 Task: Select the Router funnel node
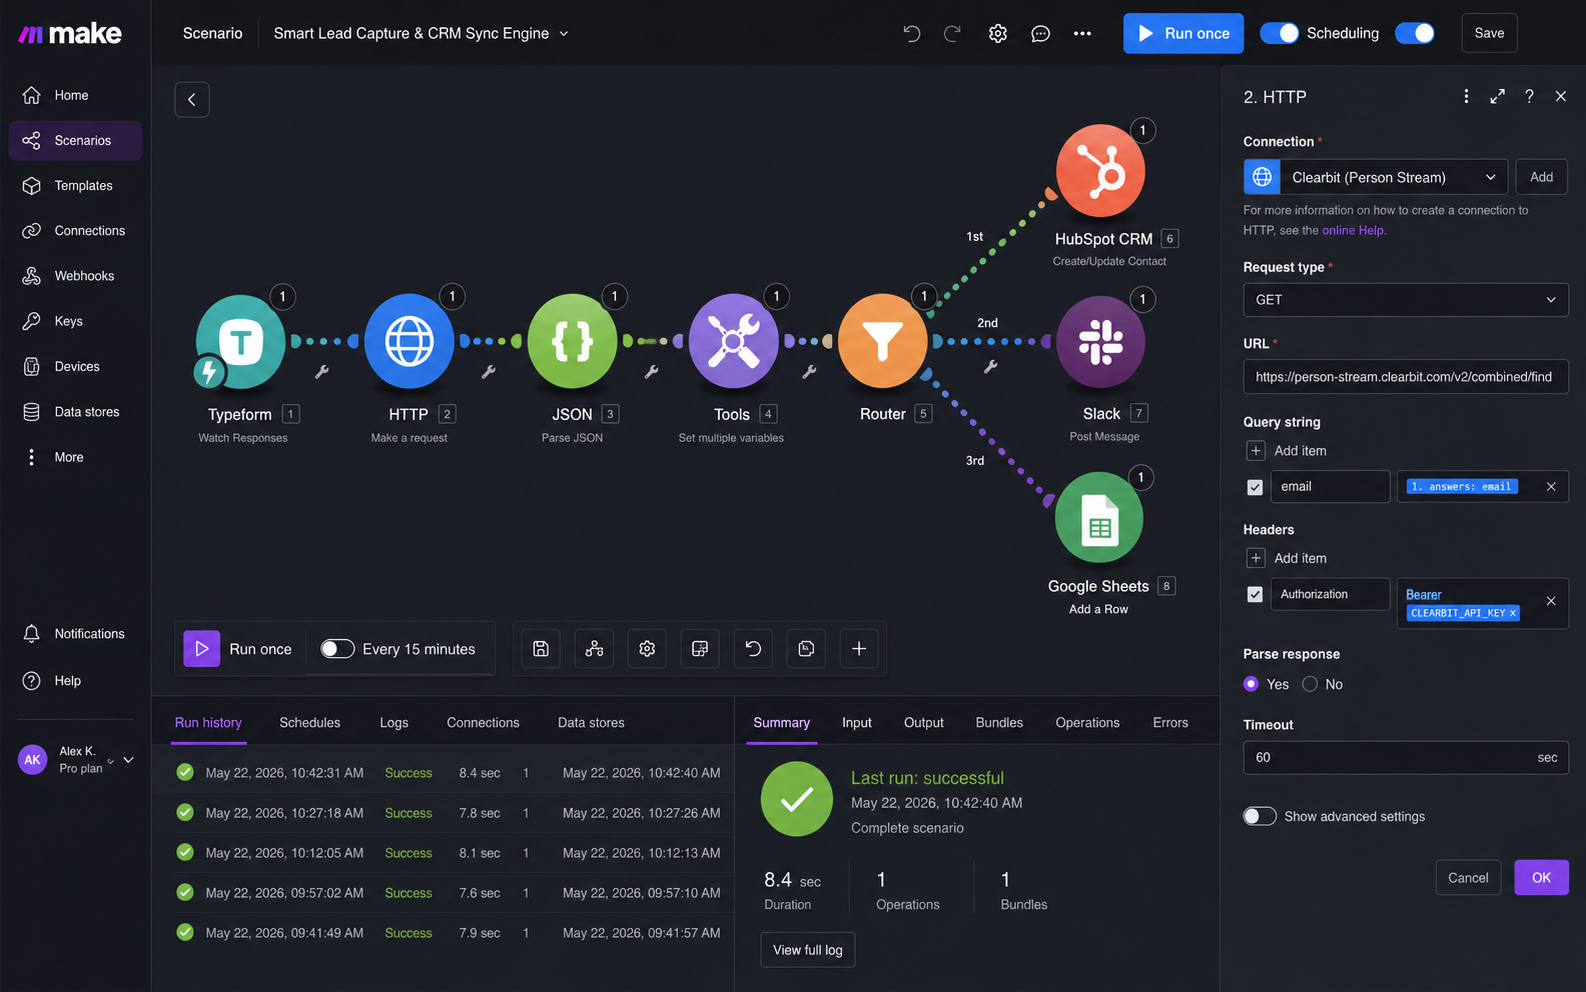(x=882, y=341)
